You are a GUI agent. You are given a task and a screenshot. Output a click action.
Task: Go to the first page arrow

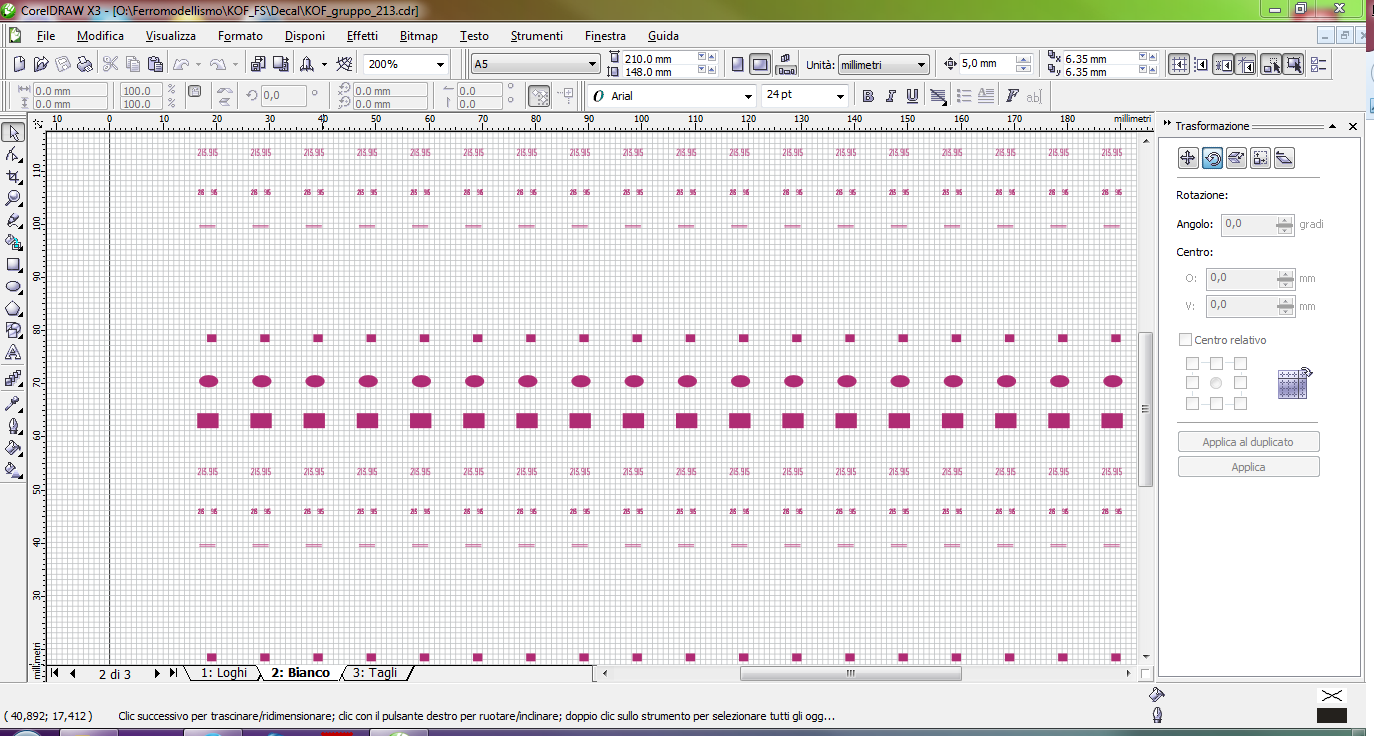coord(55,673)
